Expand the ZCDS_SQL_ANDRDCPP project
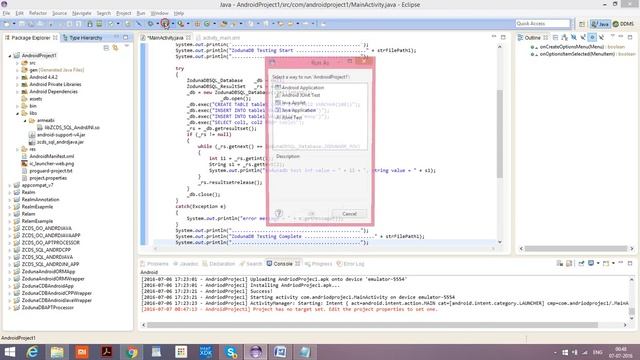 point(10,250)
